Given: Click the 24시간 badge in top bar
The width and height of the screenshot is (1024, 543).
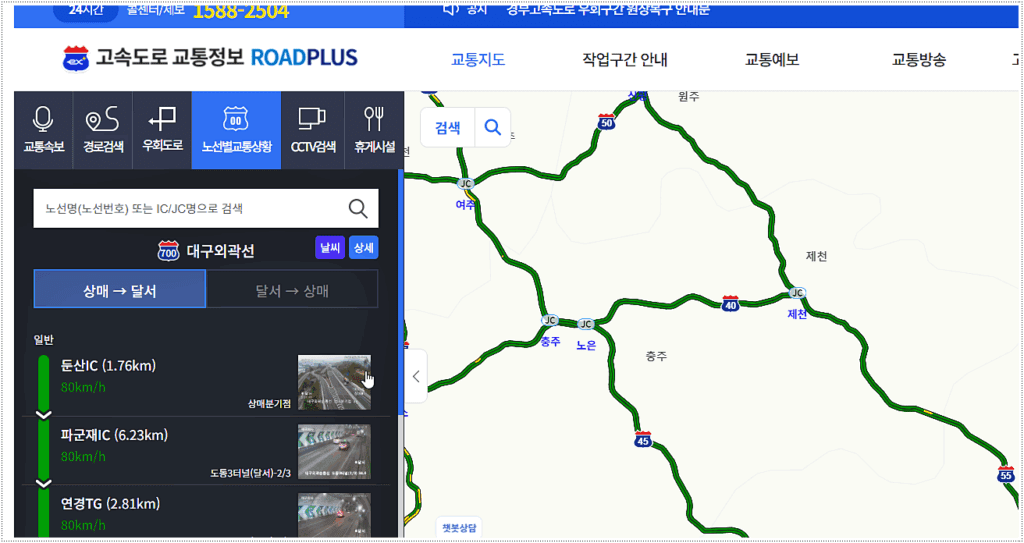Looking at the screenshot, I should click(86, 11).
